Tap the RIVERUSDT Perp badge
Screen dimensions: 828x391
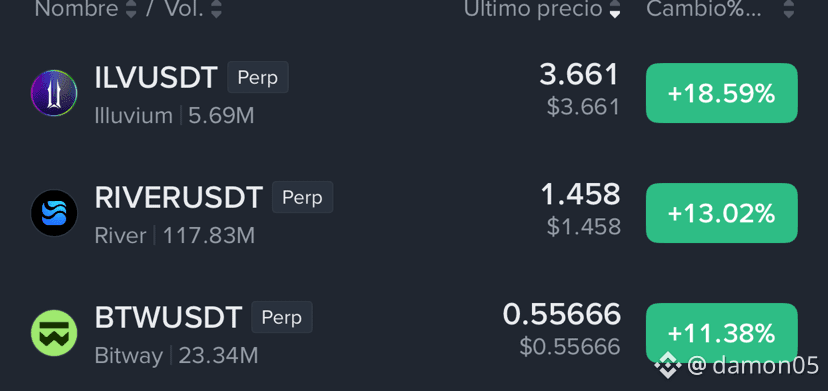click(303, 197)
